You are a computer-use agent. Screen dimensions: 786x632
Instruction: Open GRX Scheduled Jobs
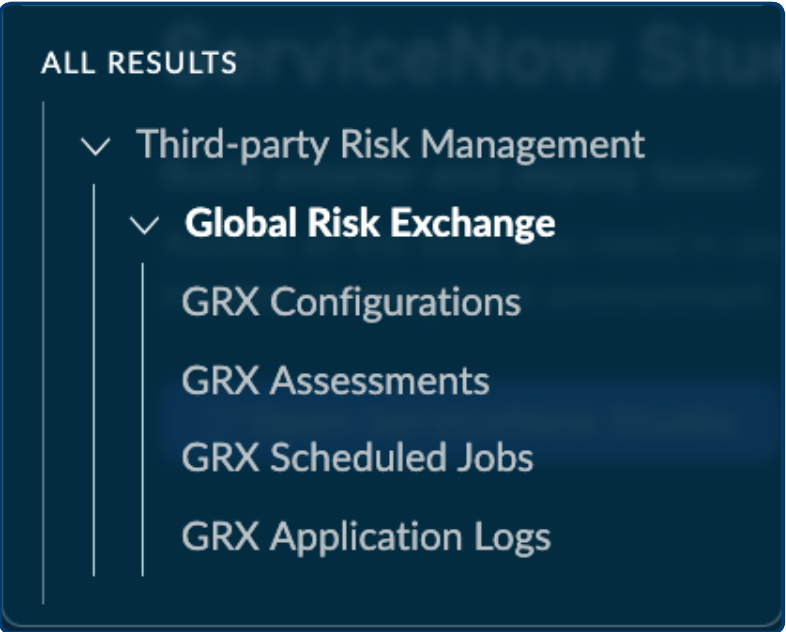tap(357, 458)
